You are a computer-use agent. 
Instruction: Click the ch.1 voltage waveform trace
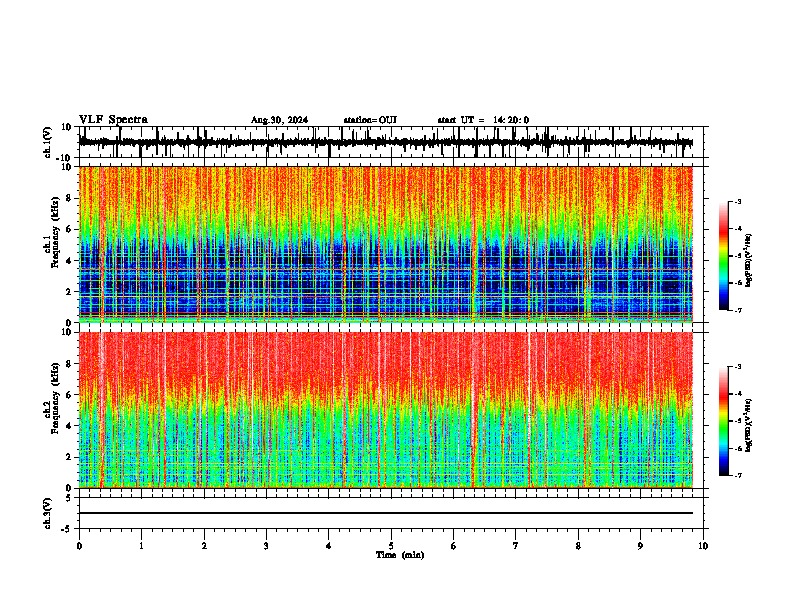pos(385,142)
